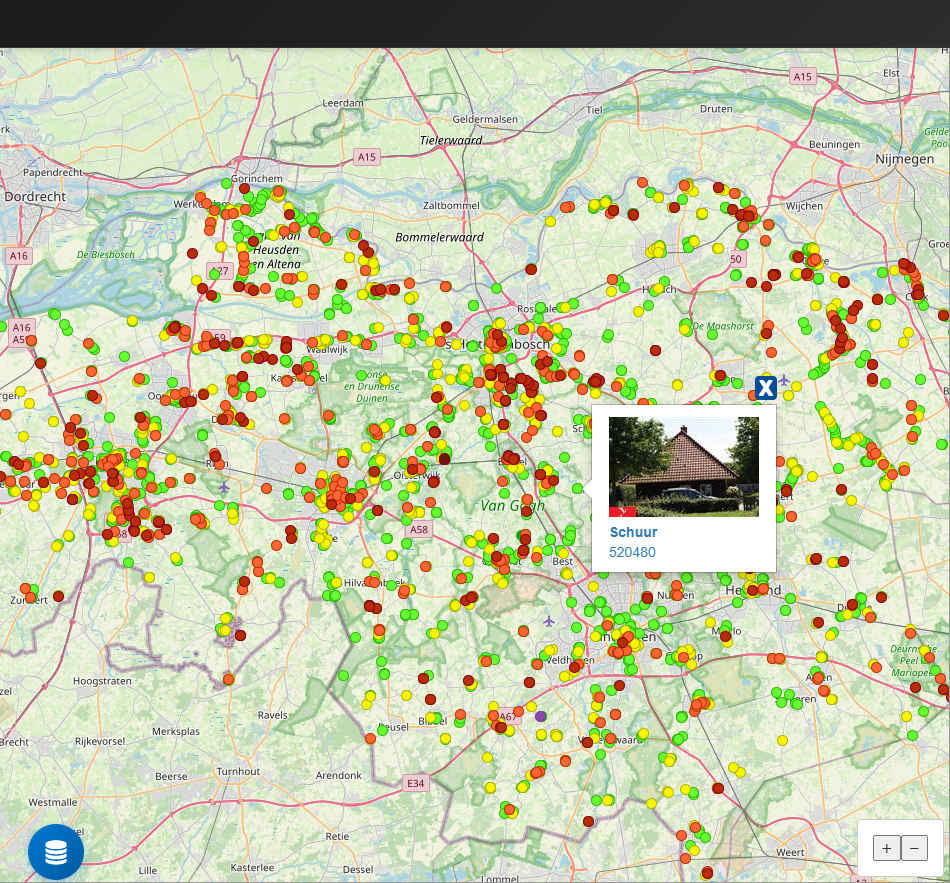Click the plus zoom-in button
This screenshot has height=883, width=950.
click(x=886, y=848)
